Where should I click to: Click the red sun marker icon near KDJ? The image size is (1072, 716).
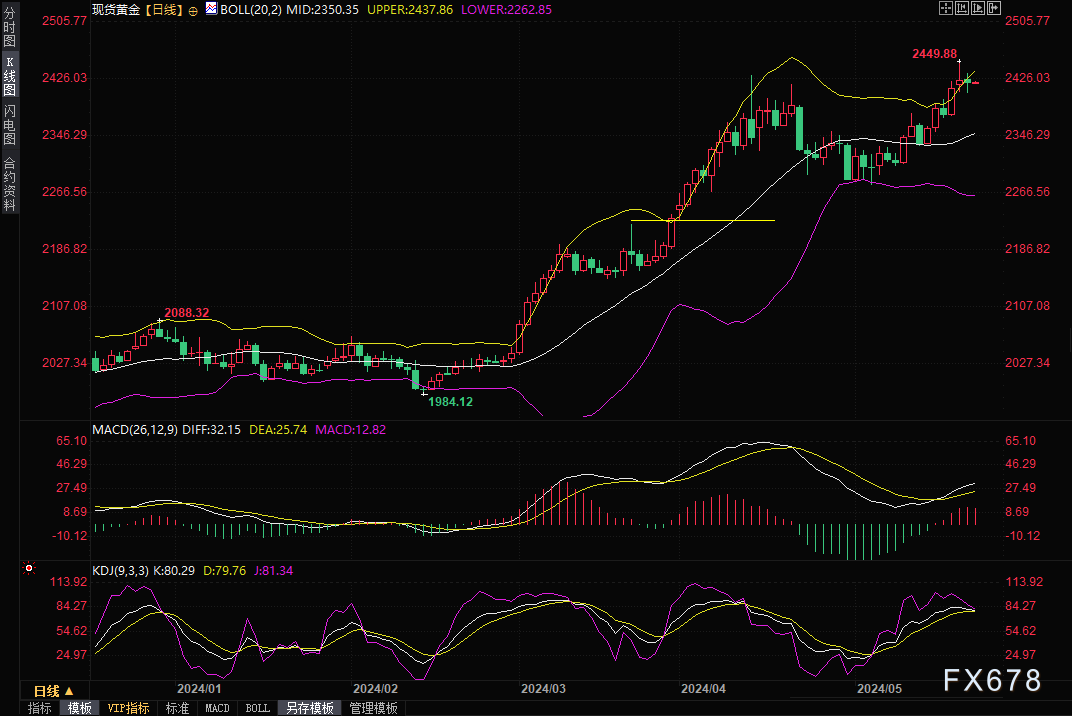(29, 569)
